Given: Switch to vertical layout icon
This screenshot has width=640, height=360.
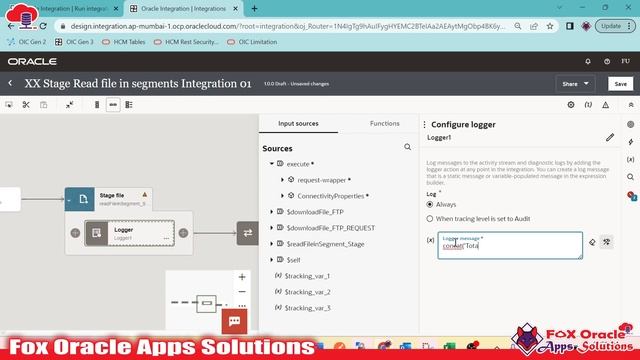Looking at the screenshot, I should coord(97,105).
